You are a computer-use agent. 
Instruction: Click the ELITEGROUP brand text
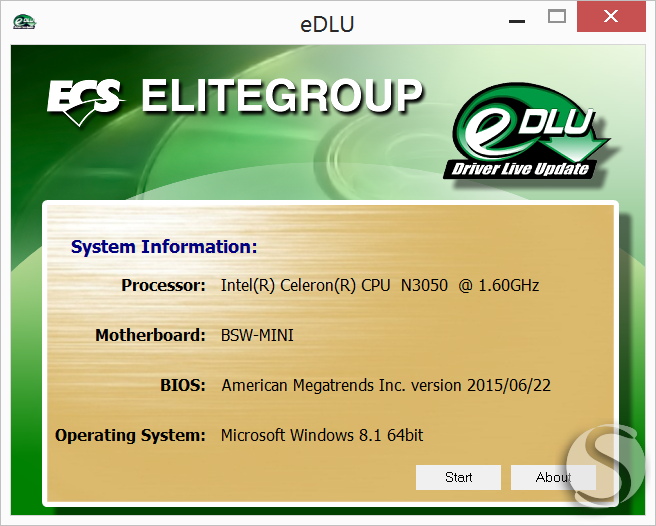[282, 96]
